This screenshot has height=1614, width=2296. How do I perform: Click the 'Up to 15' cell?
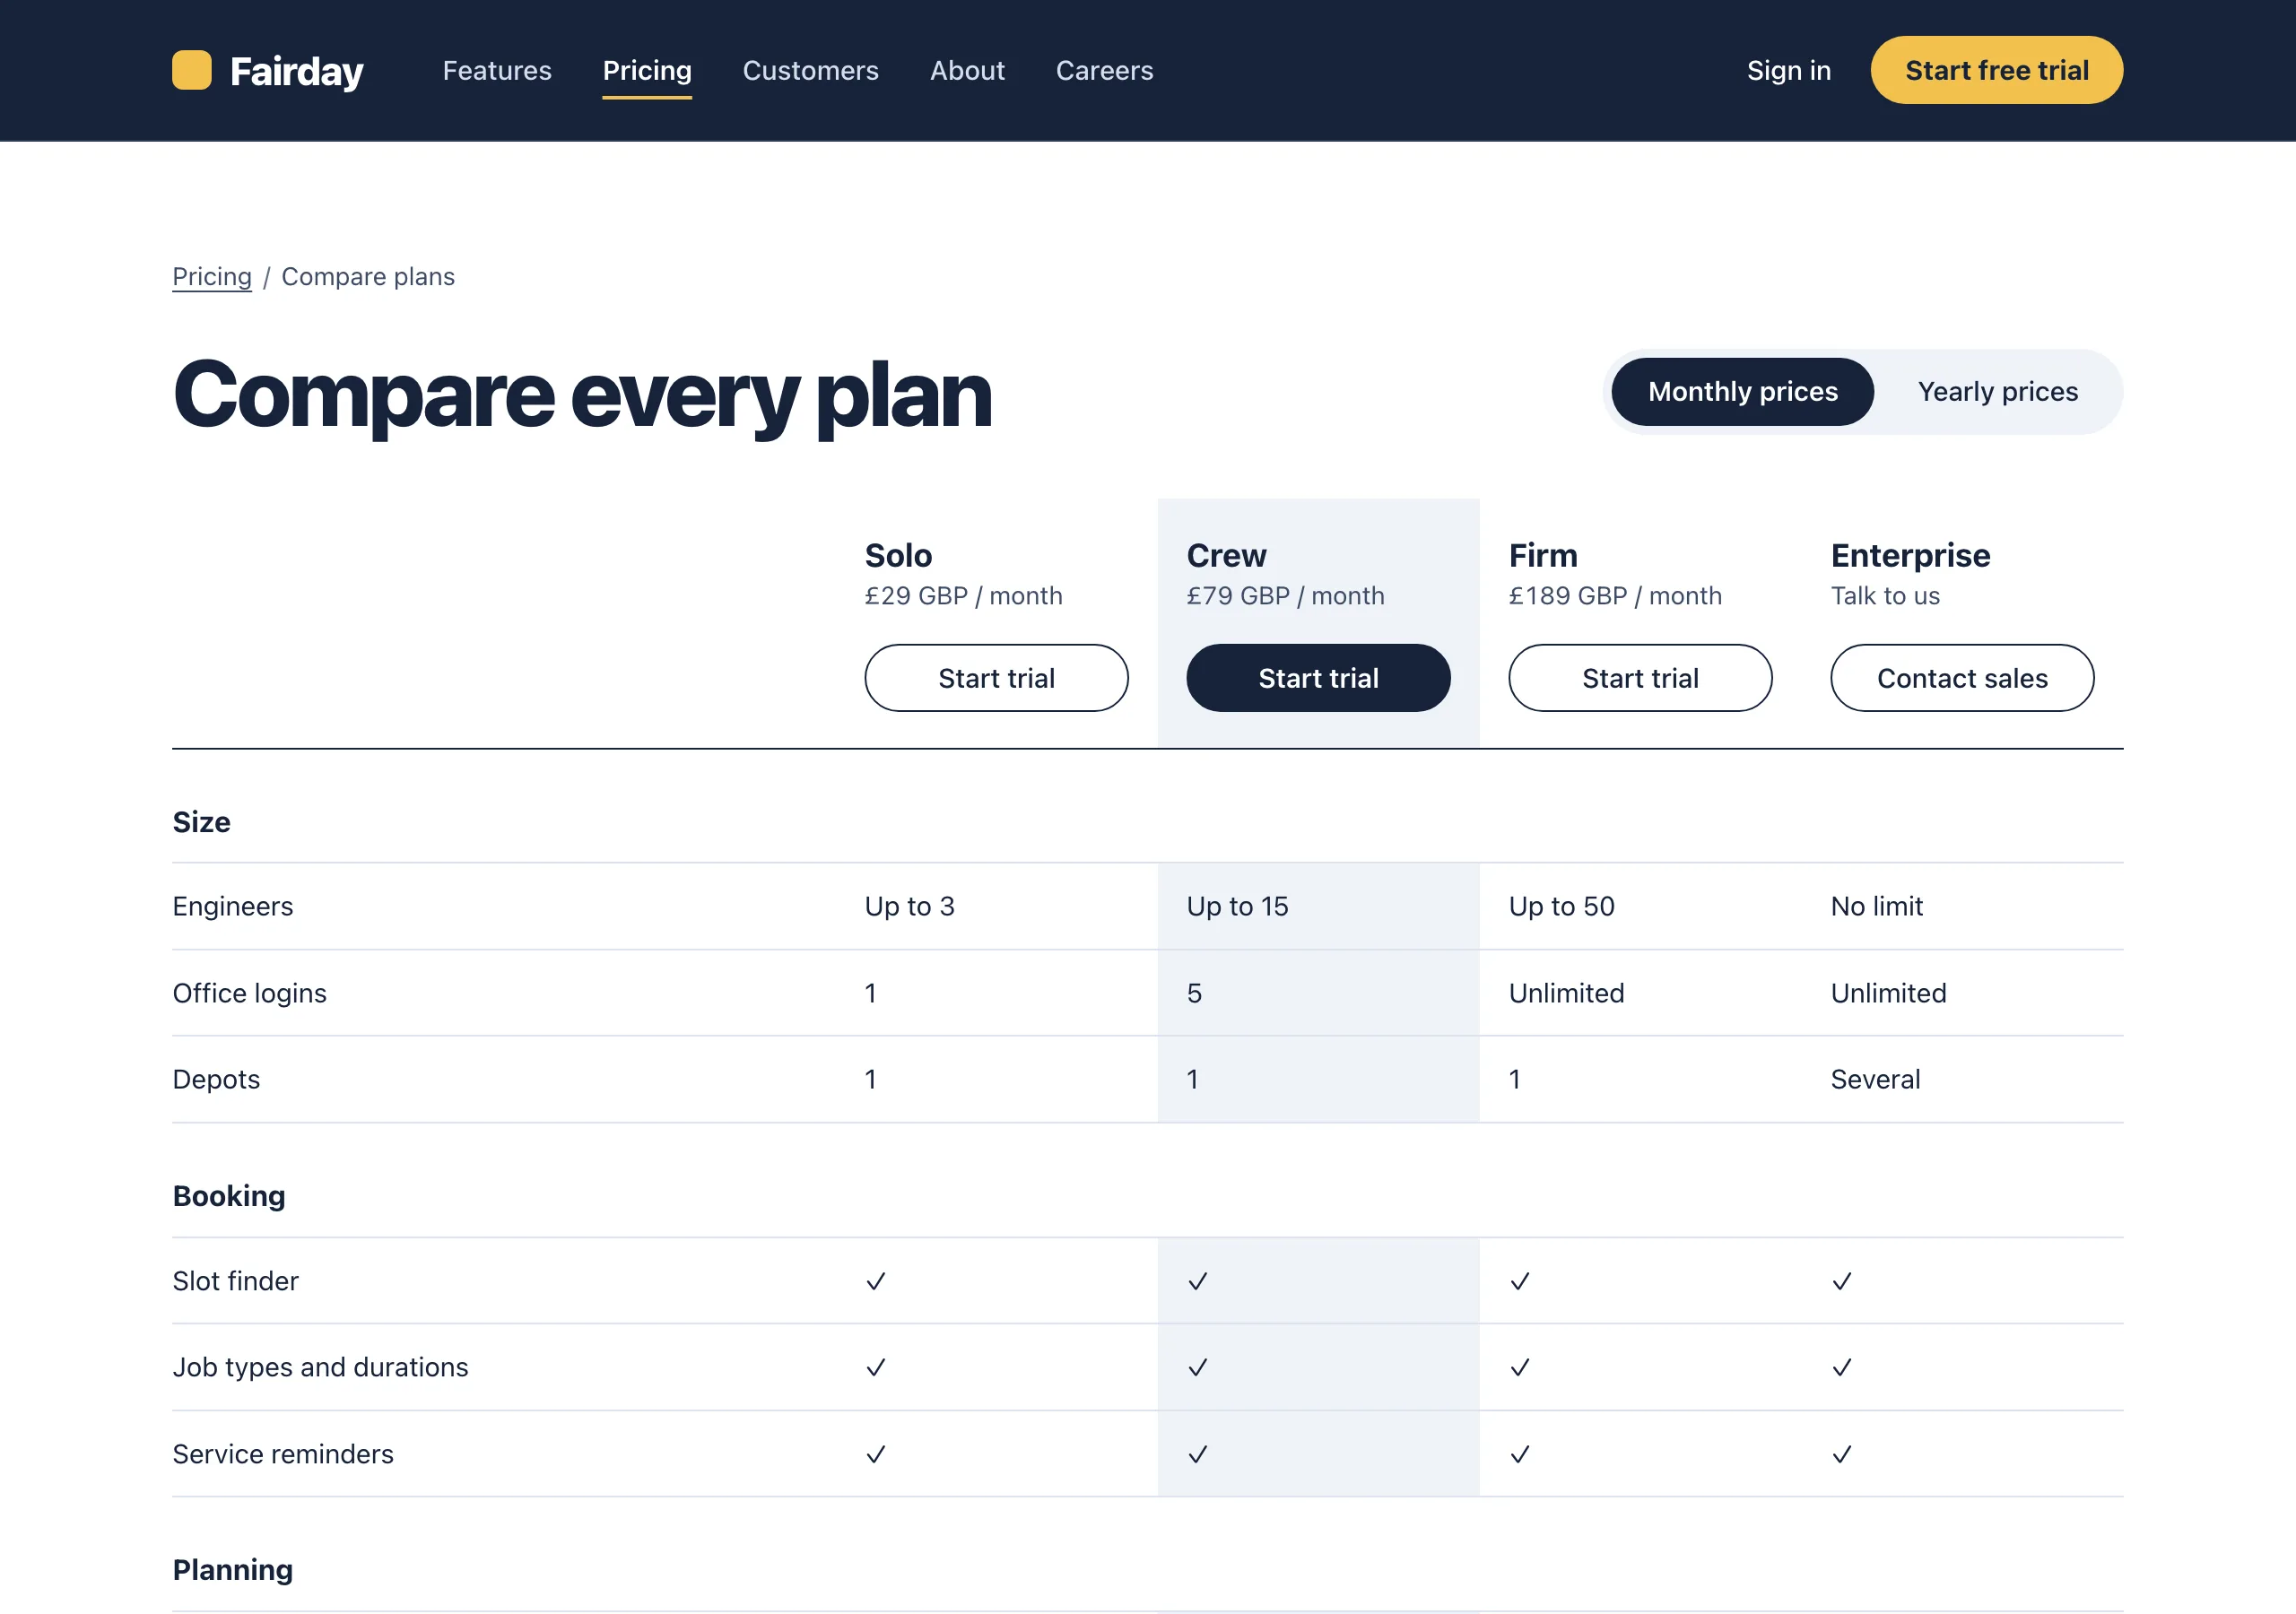[x=1237, y=906]
